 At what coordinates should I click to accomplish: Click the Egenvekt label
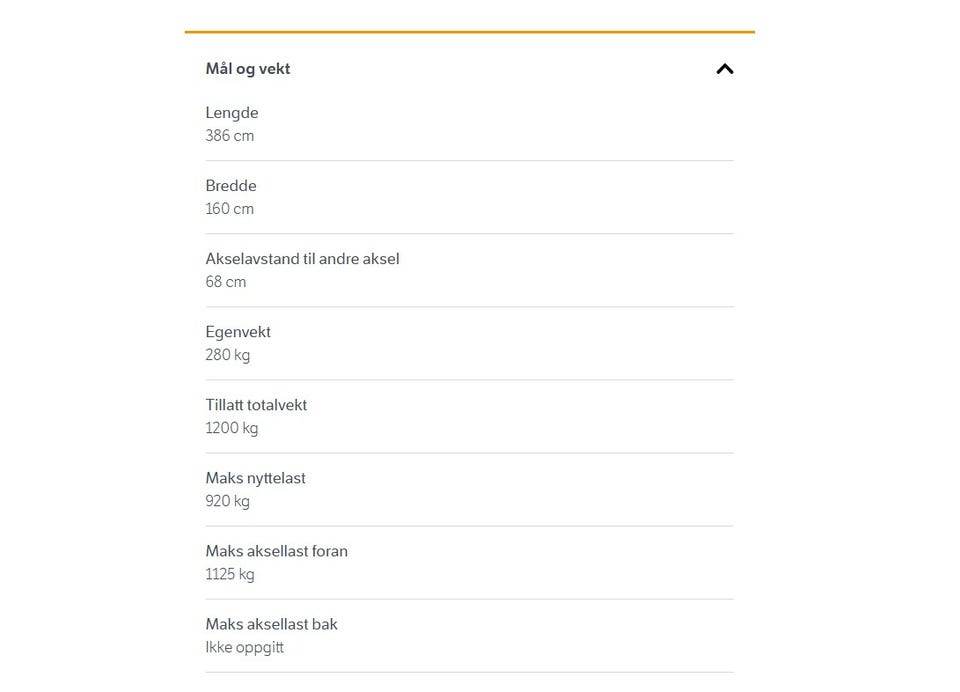pyautogui.click(x=238, y=332)
